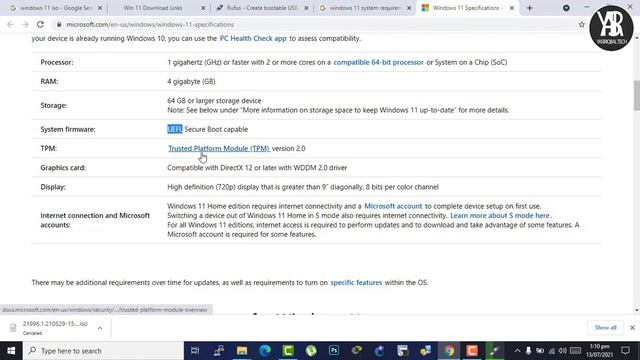Click the "Processor:" row label
The image size is (640, 360).
pos(57,62)
